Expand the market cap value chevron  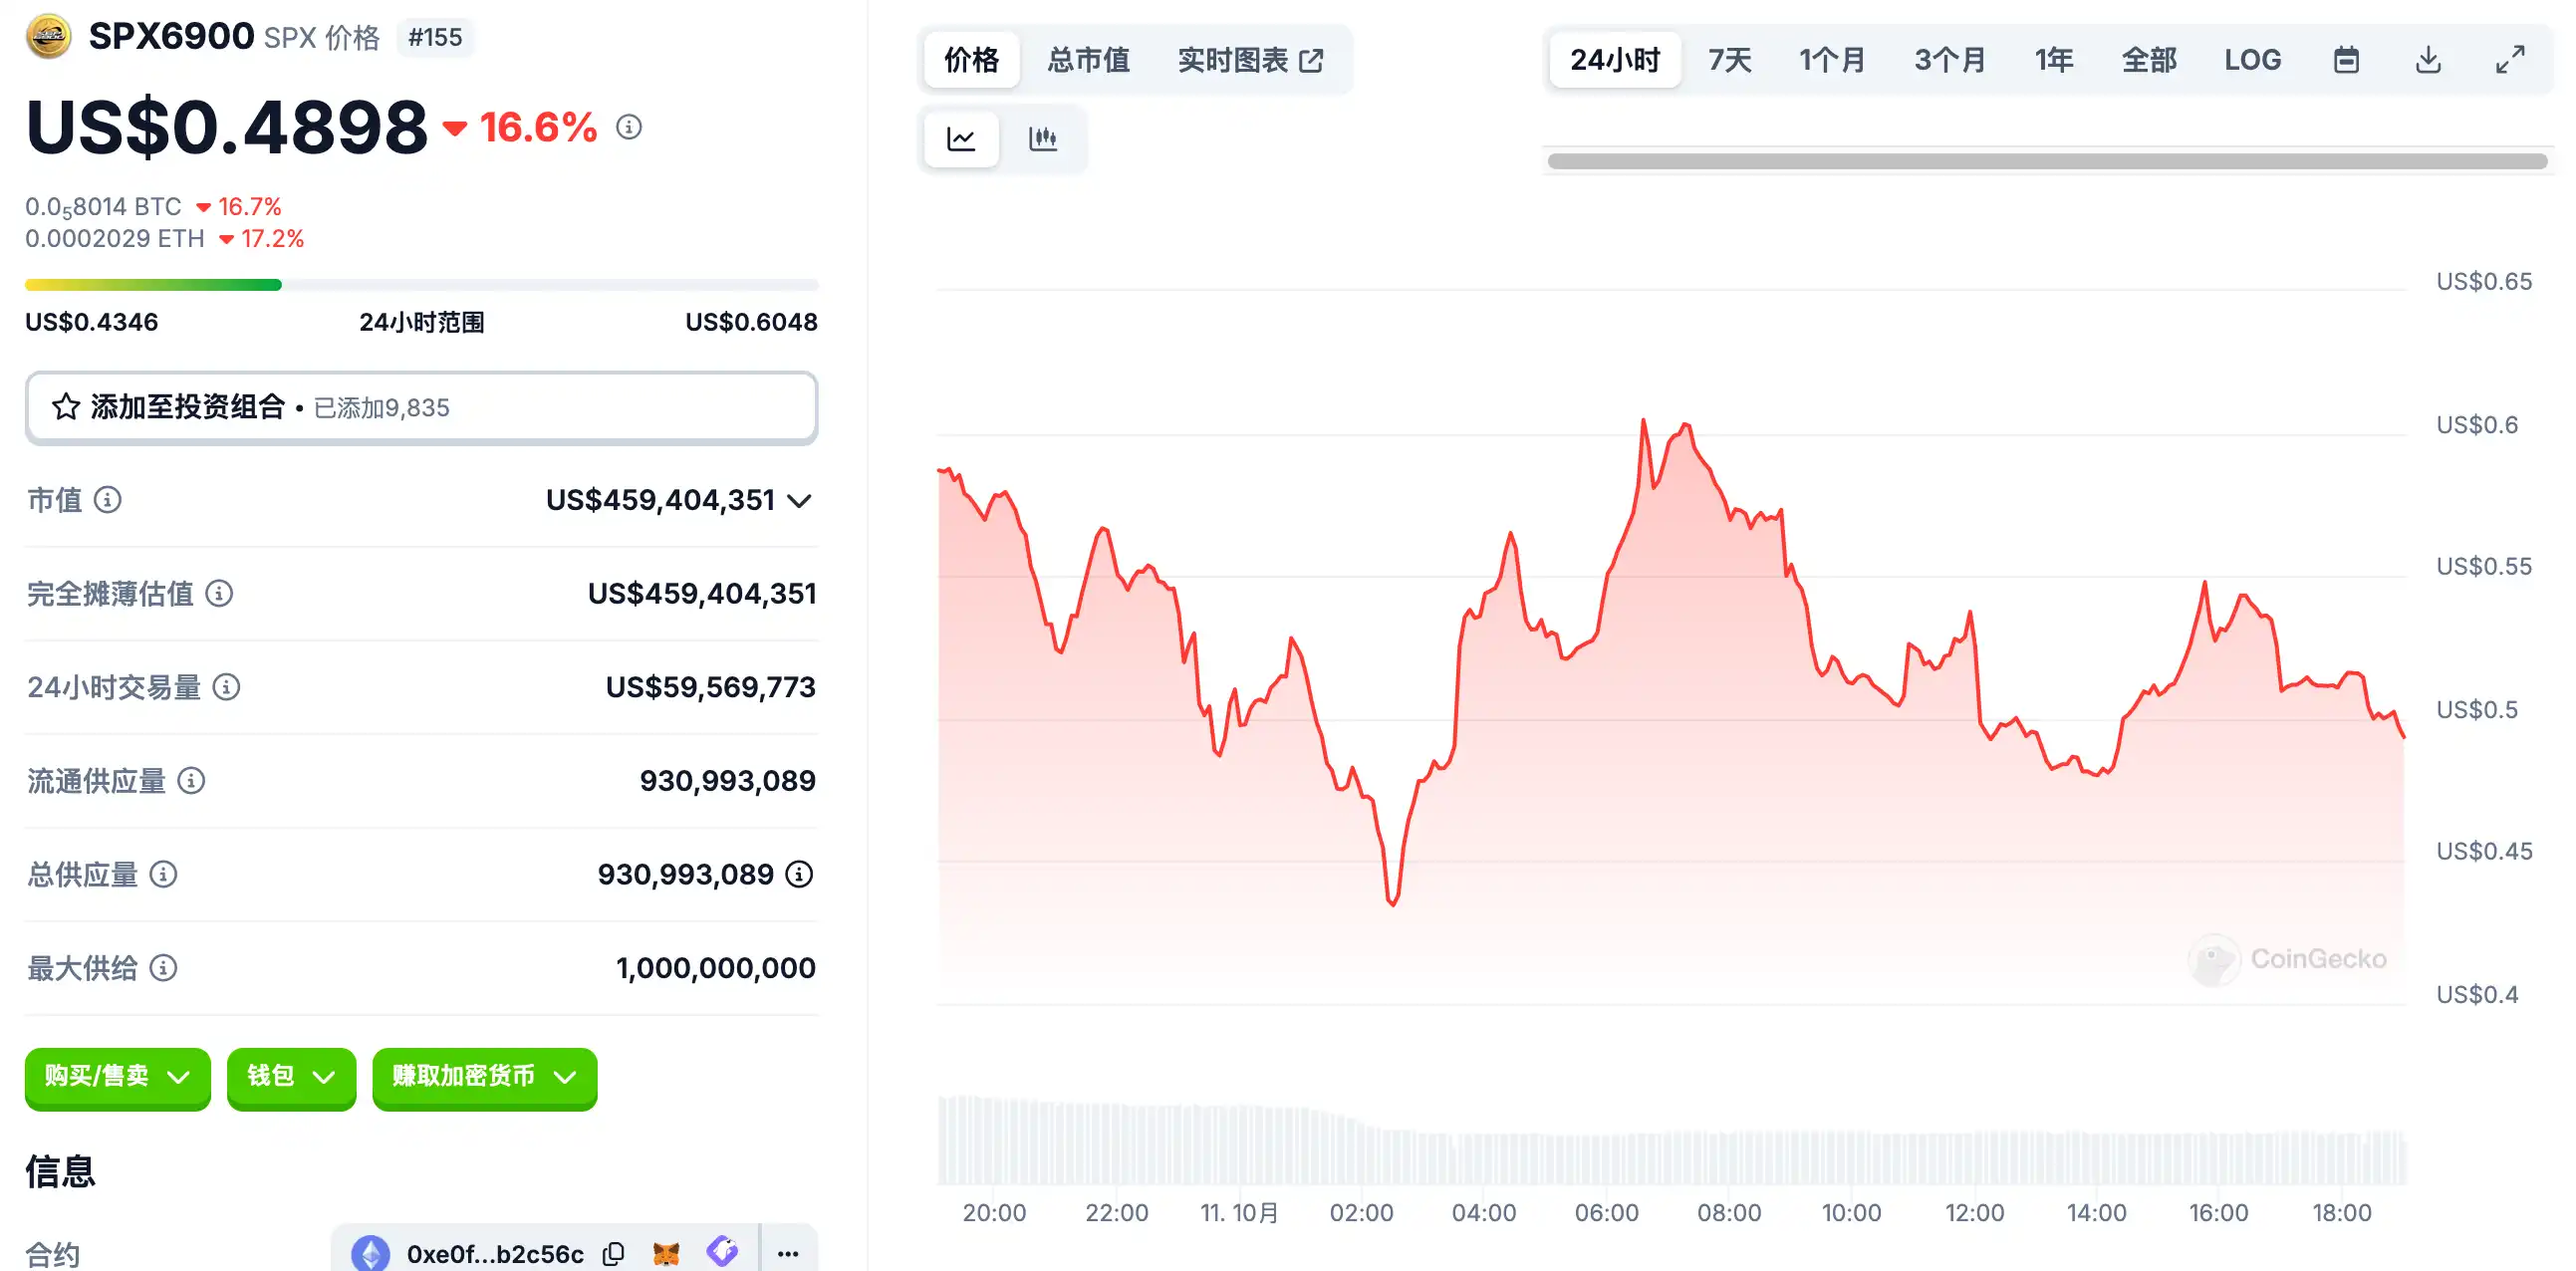tap(799, 500)
